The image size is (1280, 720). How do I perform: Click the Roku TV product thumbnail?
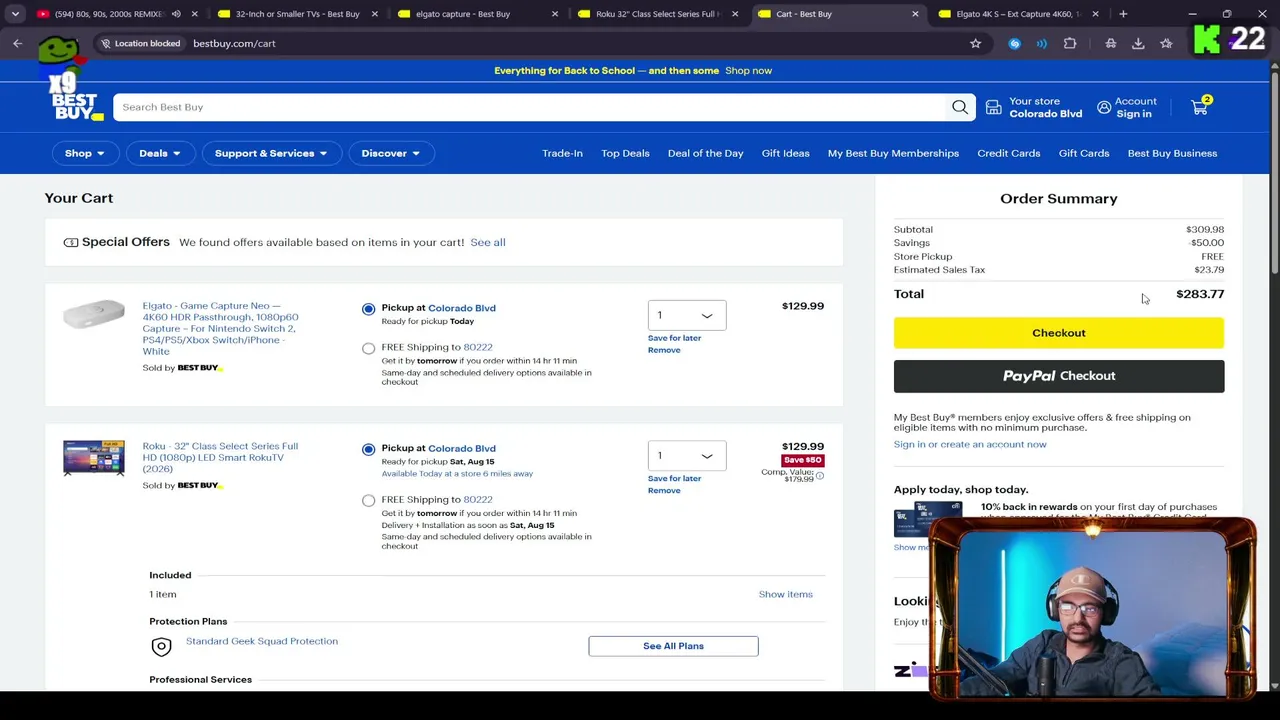click(94, 458)
